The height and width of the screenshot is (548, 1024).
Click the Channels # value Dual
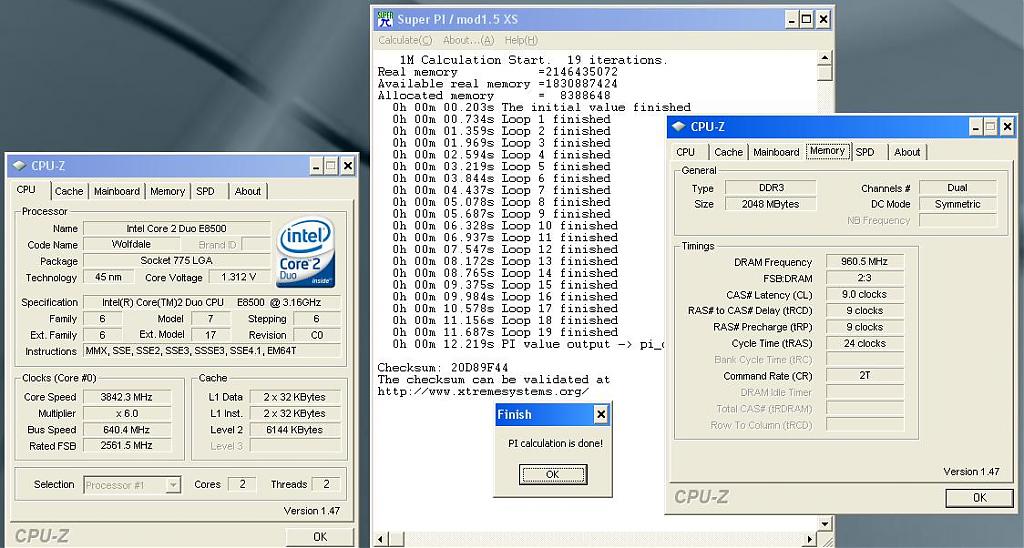tap(957, 188)
